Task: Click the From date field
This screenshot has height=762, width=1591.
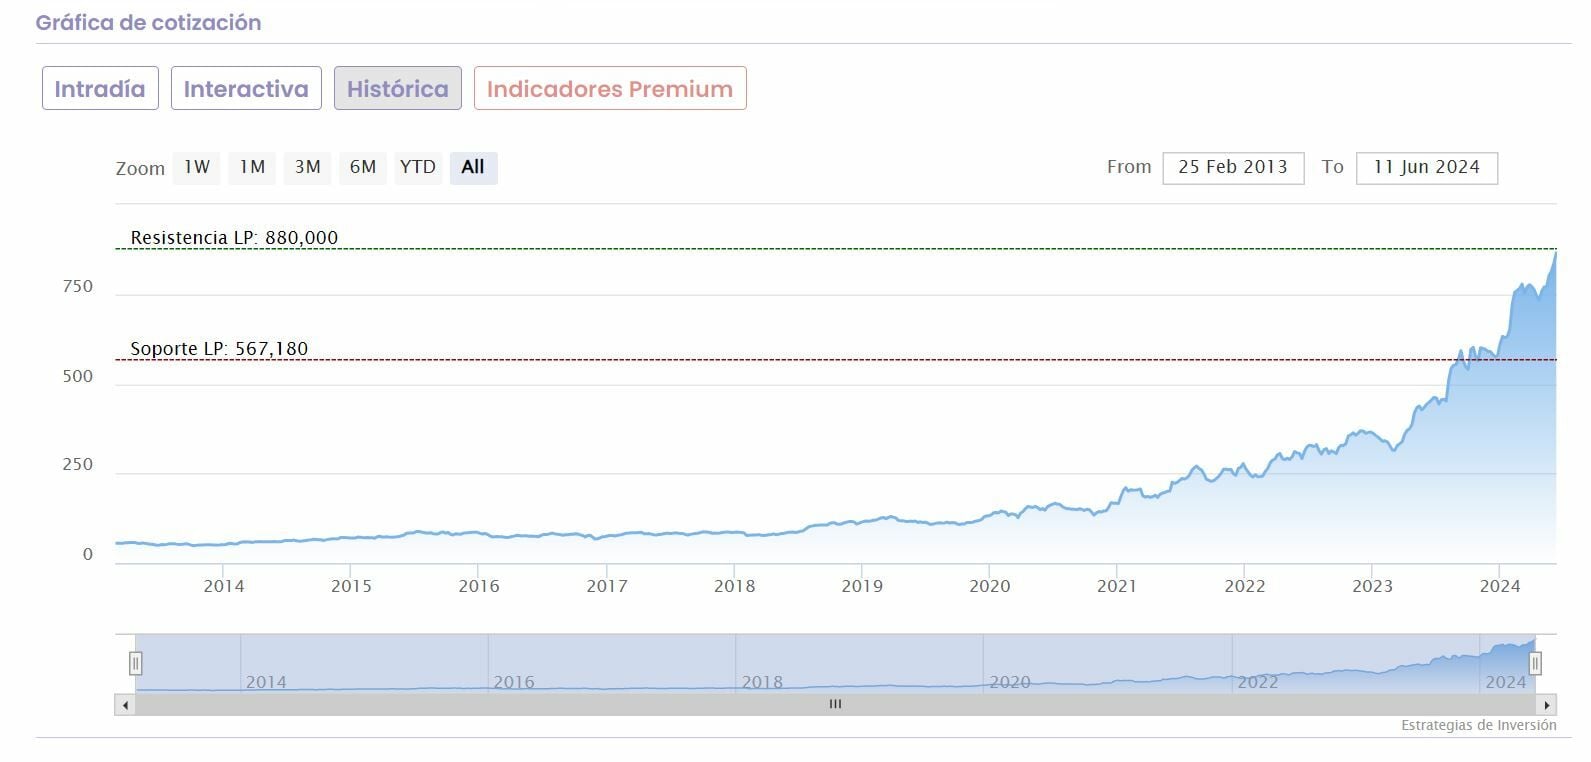Action: pos(1233,167)
